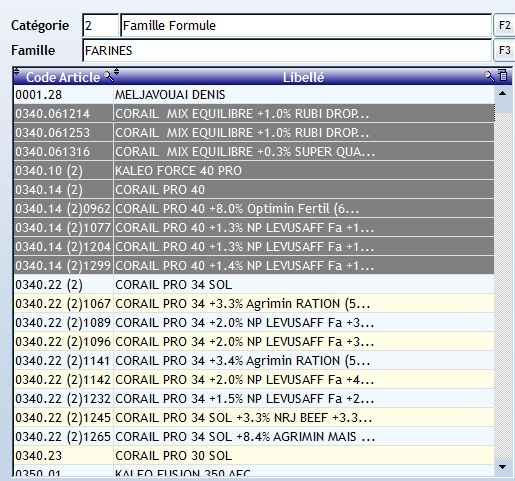Open category picker with F2 button
Screen dimensions: 515x481
point(504,25)
